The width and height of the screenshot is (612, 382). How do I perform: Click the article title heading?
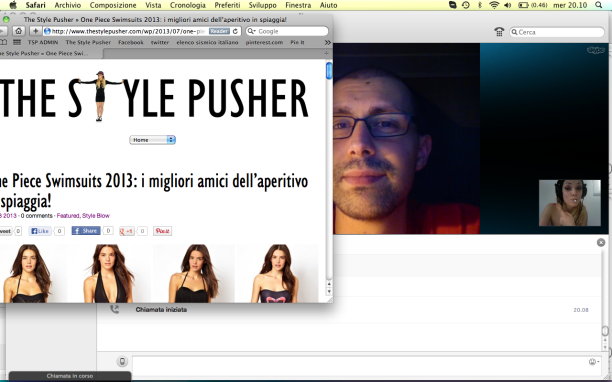pyautogui.click(x=154, y=191)
